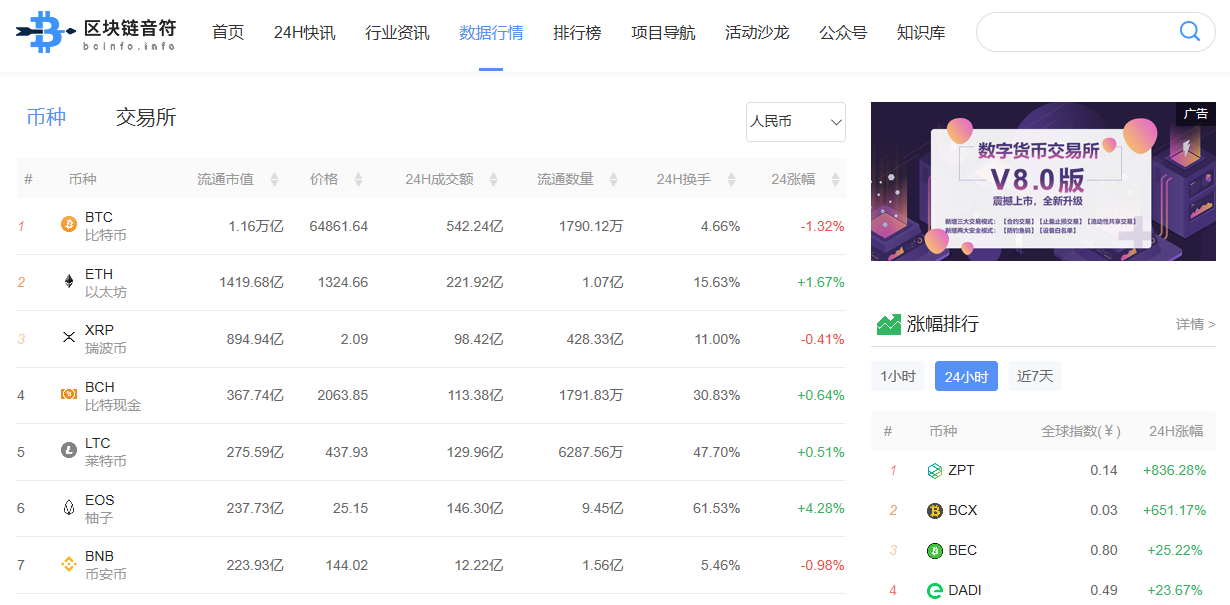Sort by 流通市值 column arrows
This screenshot has width=1230, height=605.
point(274,180)
